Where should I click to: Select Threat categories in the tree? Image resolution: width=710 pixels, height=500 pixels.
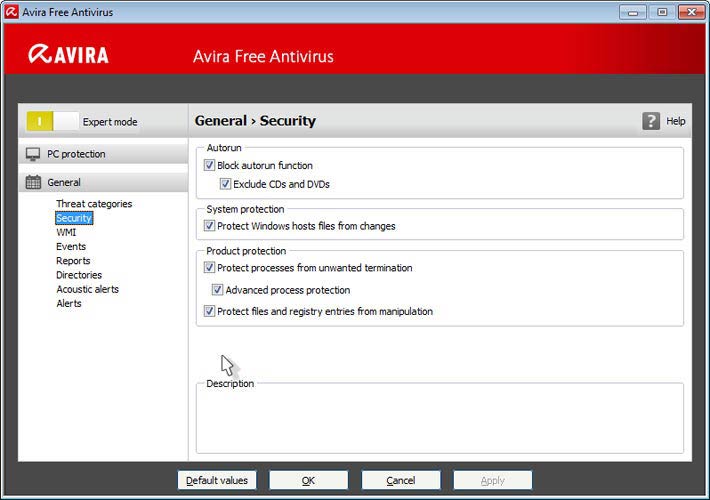coord(93,204)
